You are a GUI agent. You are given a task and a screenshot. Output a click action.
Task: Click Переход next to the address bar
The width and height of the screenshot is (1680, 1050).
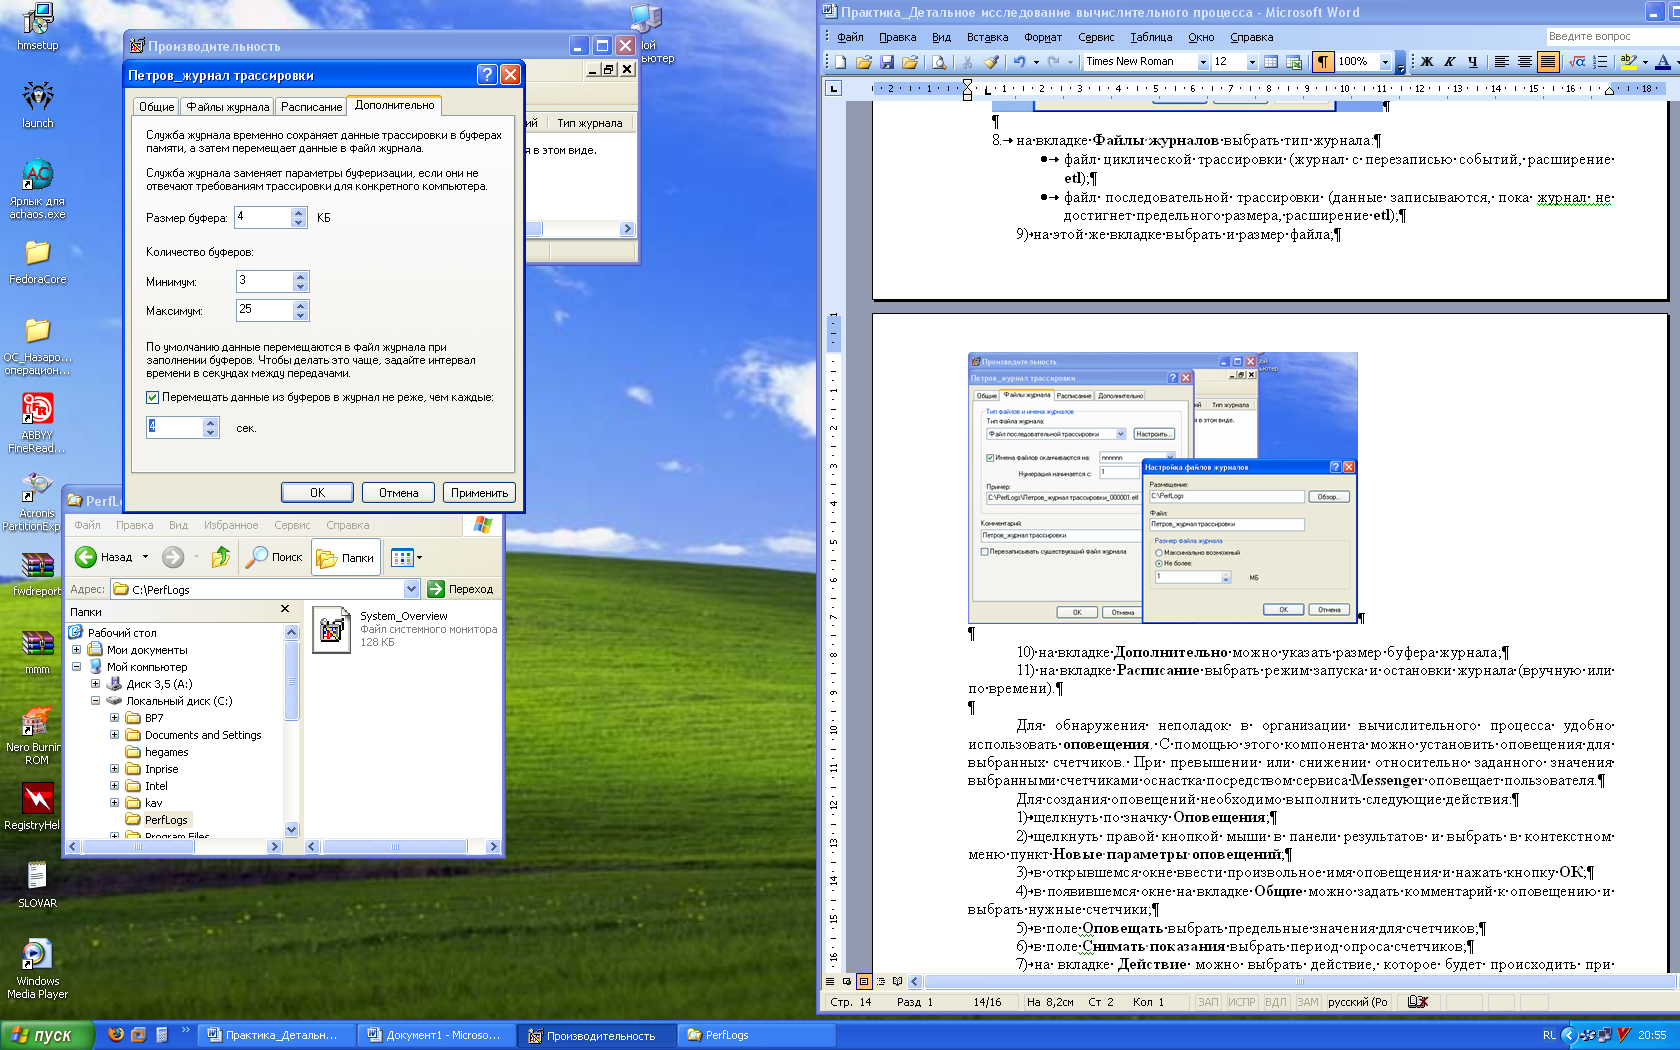coord(460,589)
